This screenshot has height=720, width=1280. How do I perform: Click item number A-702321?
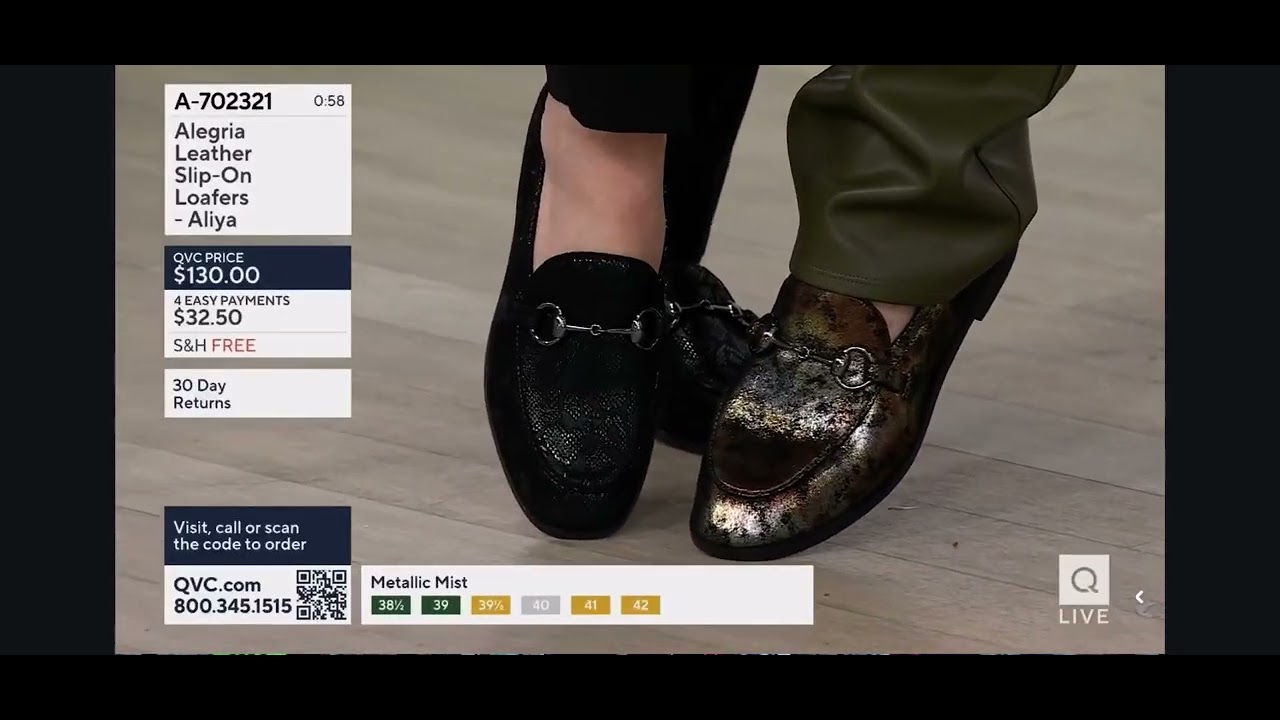pos(223,101)
